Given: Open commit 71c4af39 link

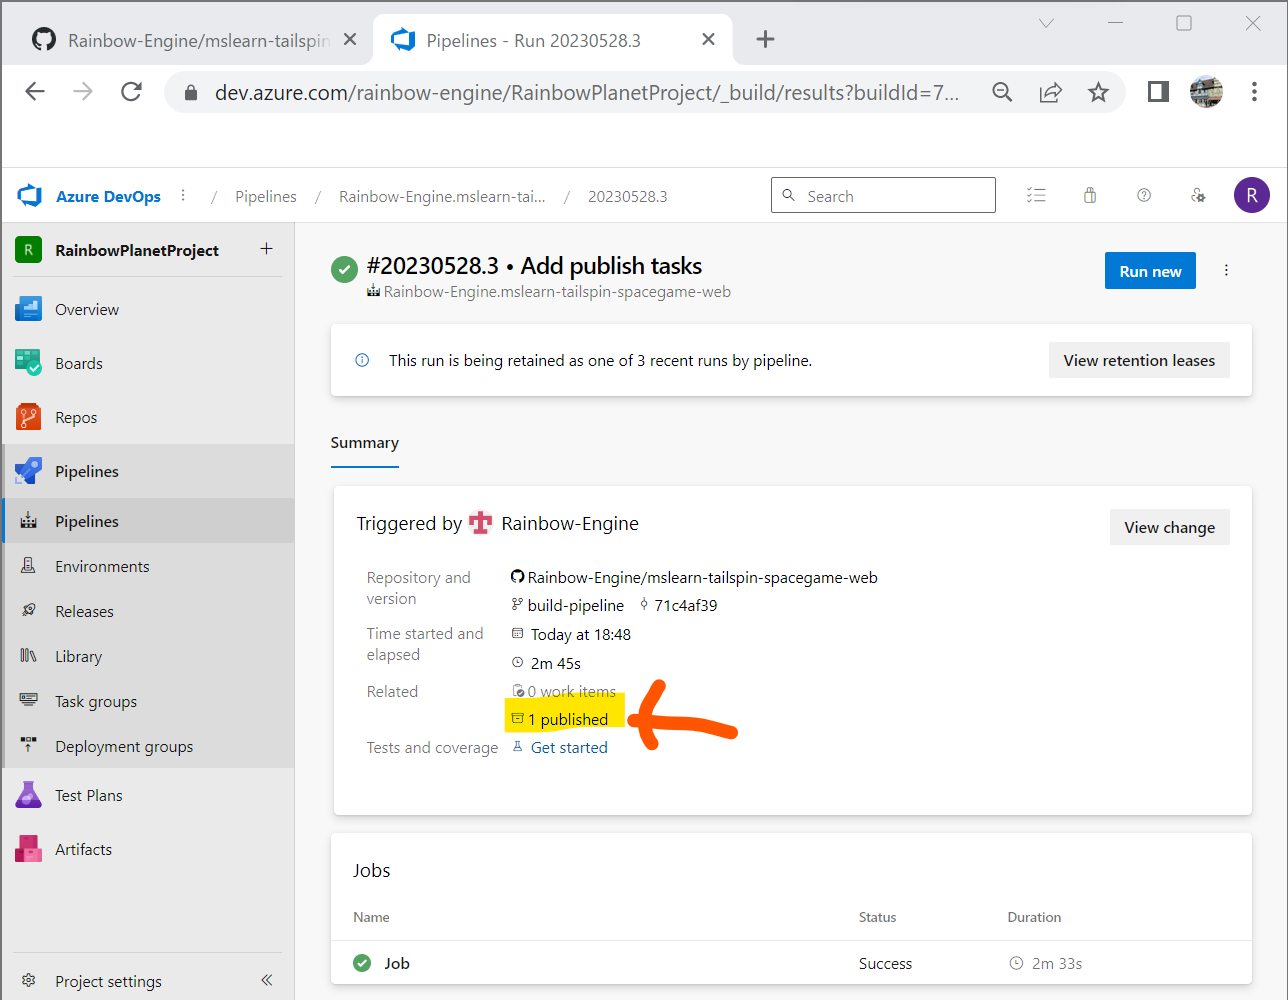Looking at the screenshot, I should pyautogui.click(x=686, y=605).
